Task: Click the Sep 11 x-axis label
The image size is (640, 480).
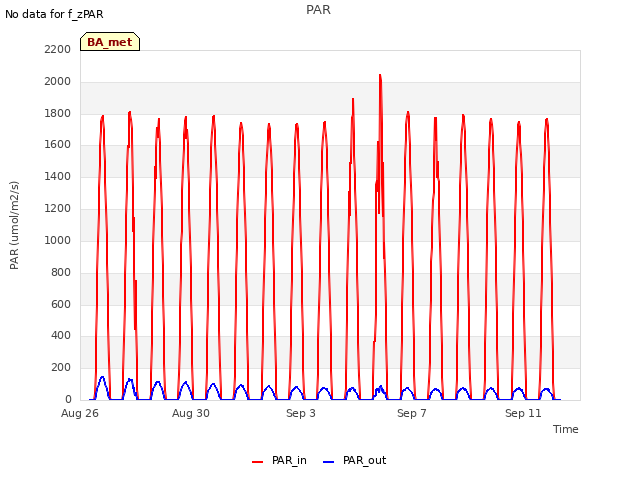Action: pyautogui.click(x=523, y=413)
